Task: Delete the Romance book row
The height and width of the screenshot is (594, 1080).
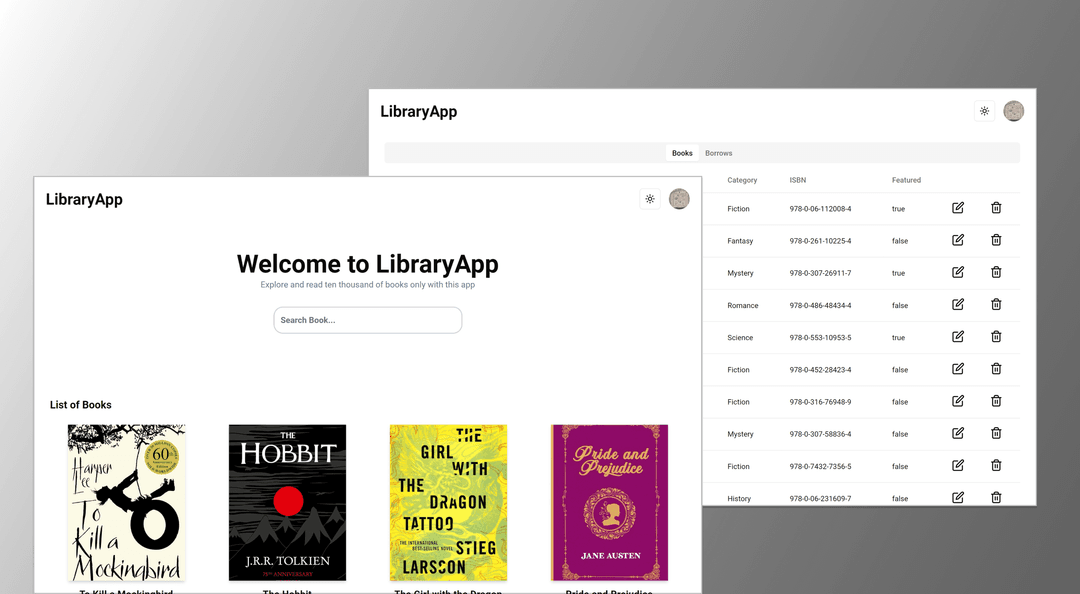Action: (x=996, y=304)
